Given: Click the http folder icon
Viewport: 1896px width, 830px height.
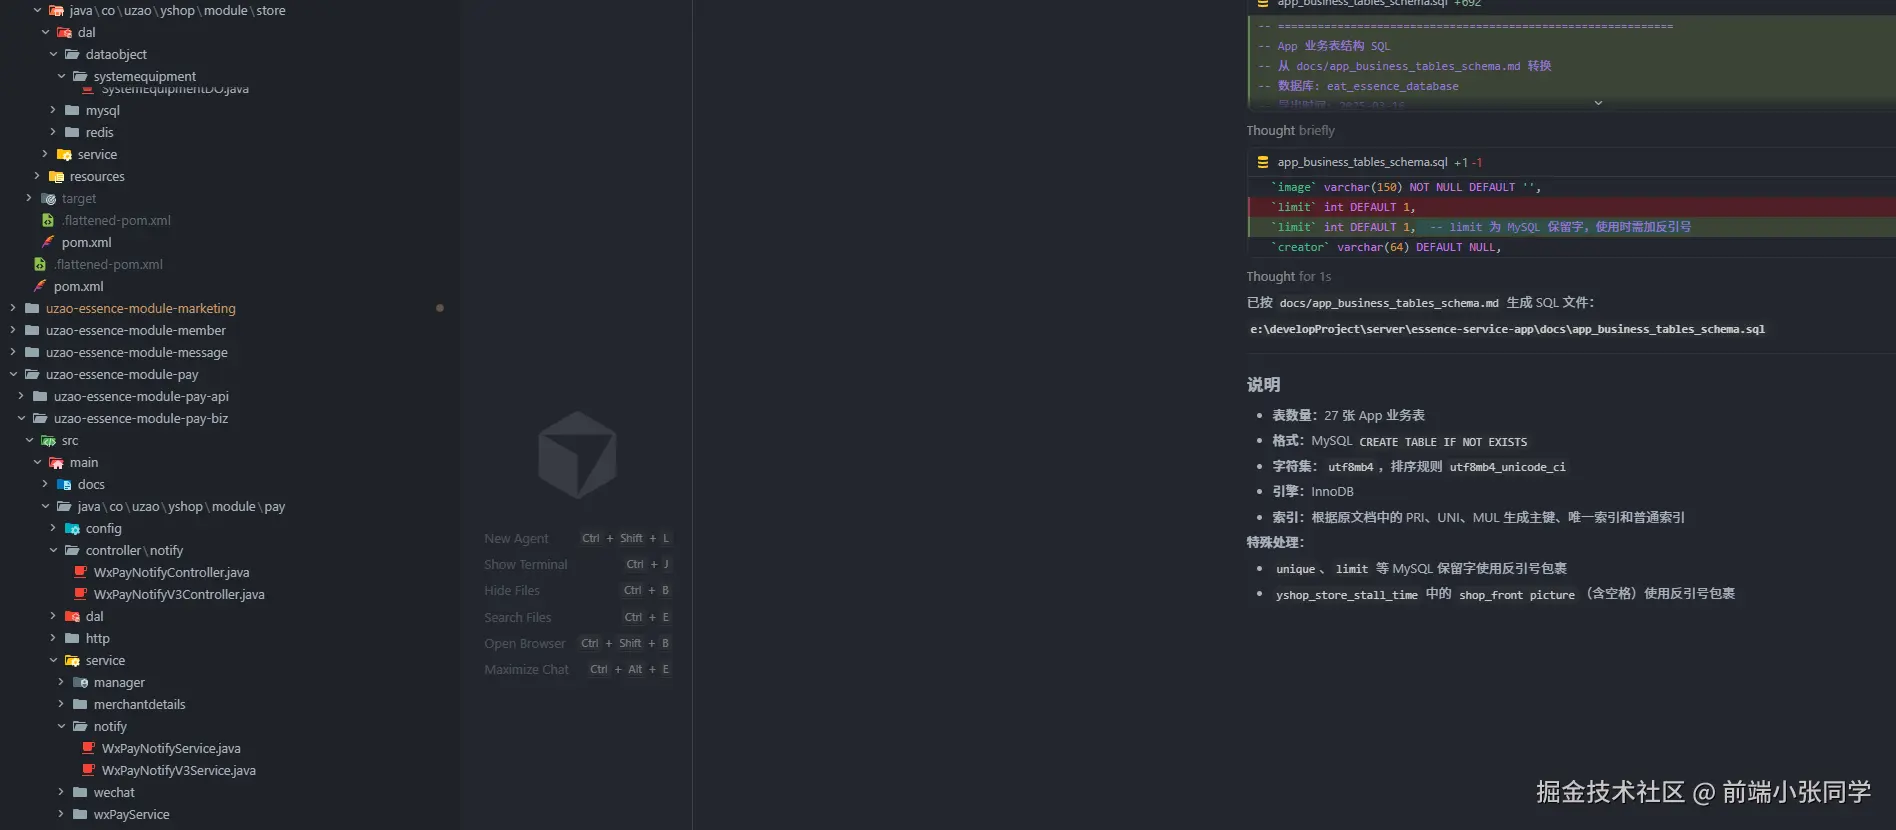Looking at the screenshot, I should click(72, 638).
